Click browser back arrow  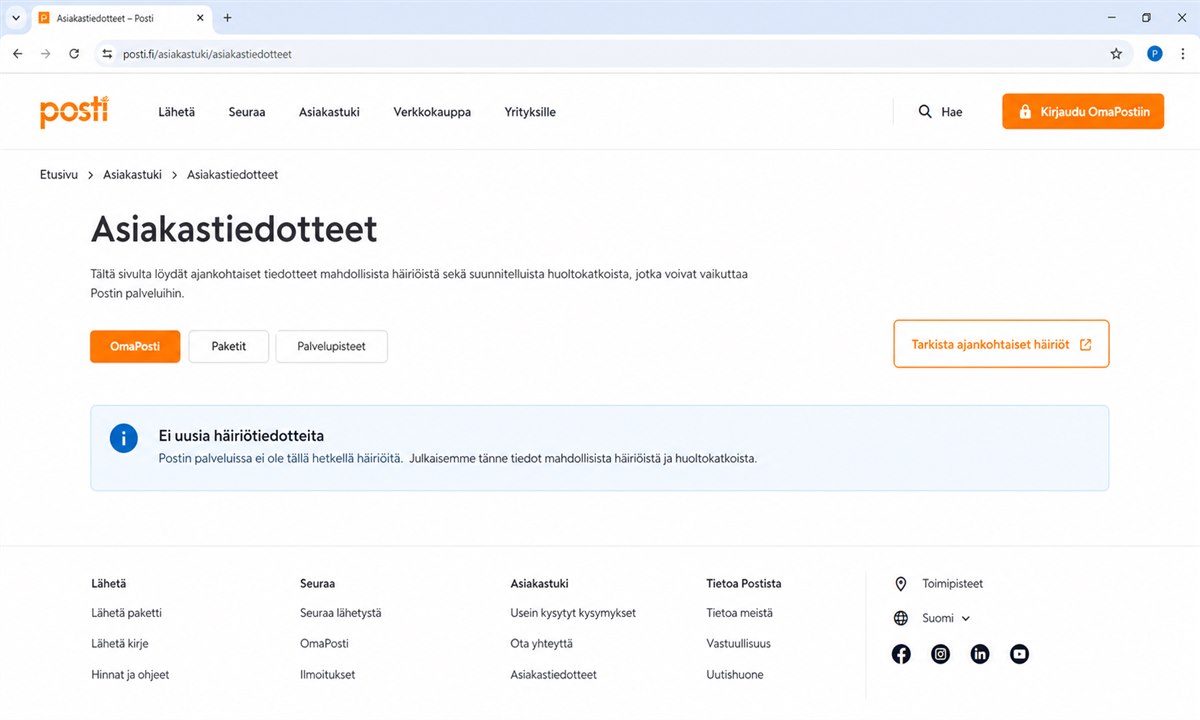pyautogui.click(x=17, y=54)
